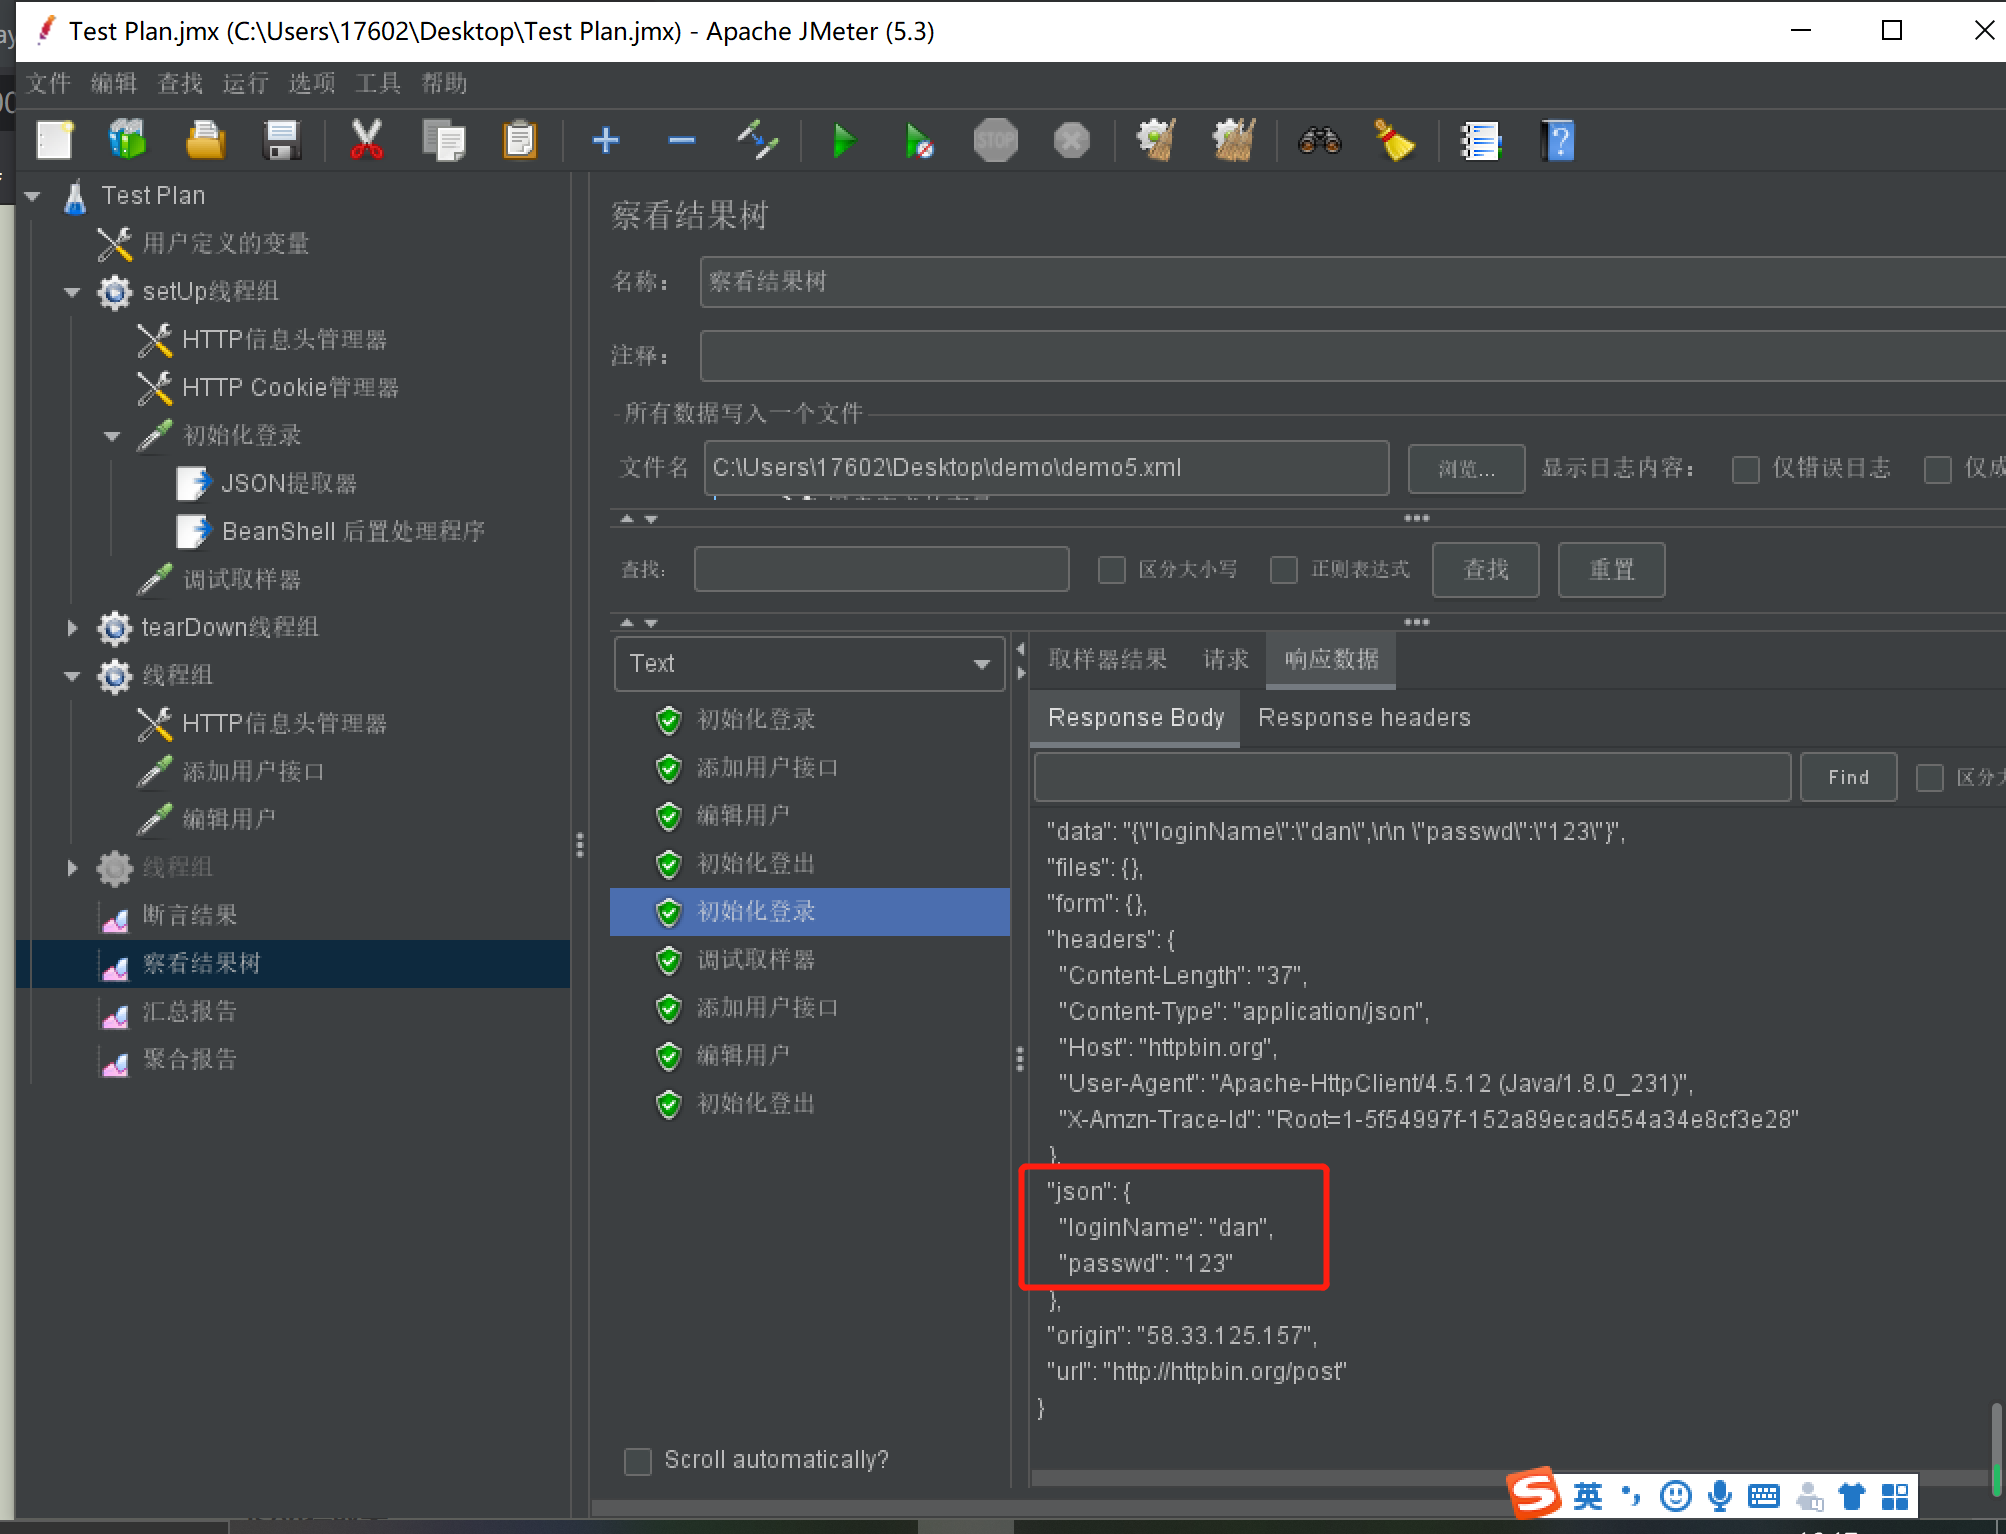Click the Shutdown test icon
The height and width of the screenshot is (1534, 2006).
[x=1071, y=140]
